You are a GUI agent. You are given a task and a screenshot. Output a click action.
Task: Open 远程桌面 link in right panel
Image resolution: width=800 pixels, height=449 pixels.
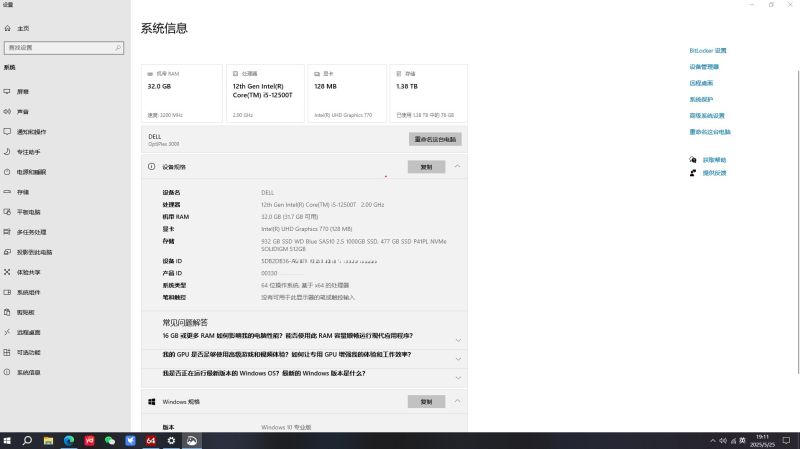701,83
